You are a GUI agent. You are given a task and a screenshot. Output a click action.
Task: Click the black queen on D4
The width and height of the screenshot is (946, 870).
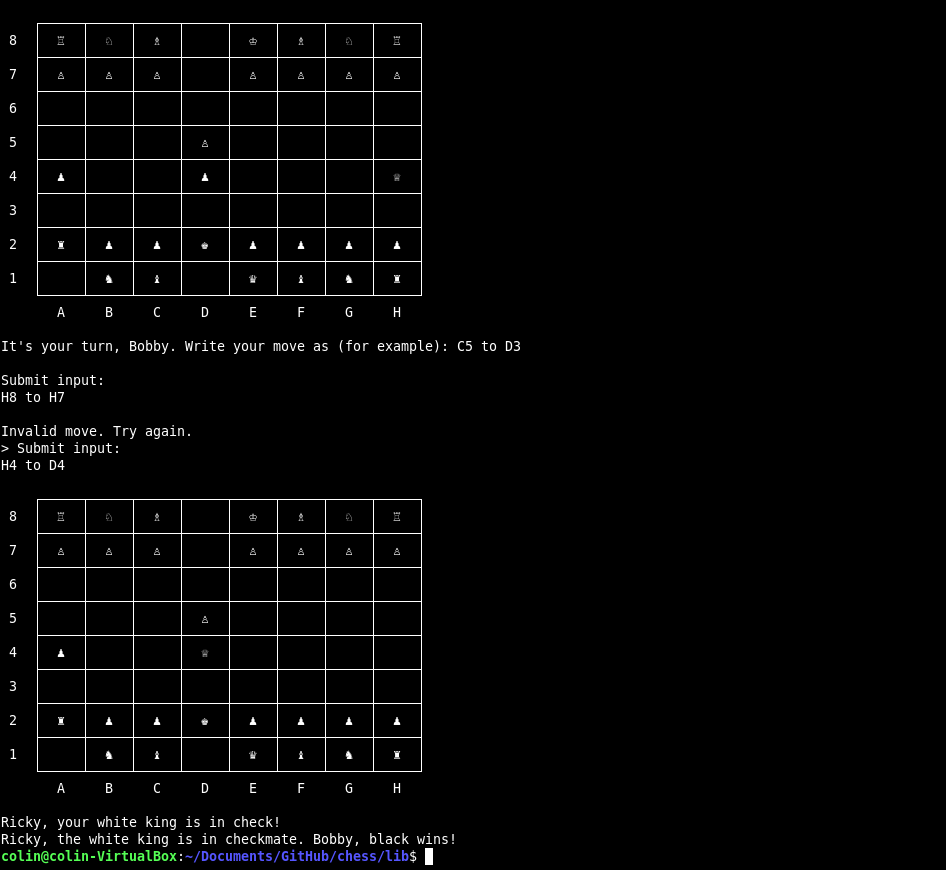click(x=205, y=652)
